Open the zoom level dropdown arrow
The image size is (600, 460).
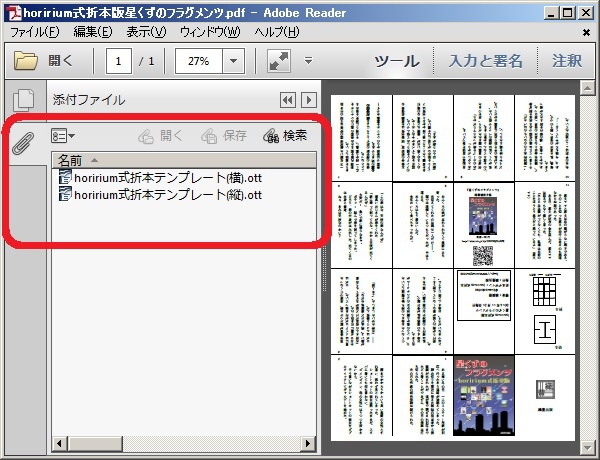point(233,61)
